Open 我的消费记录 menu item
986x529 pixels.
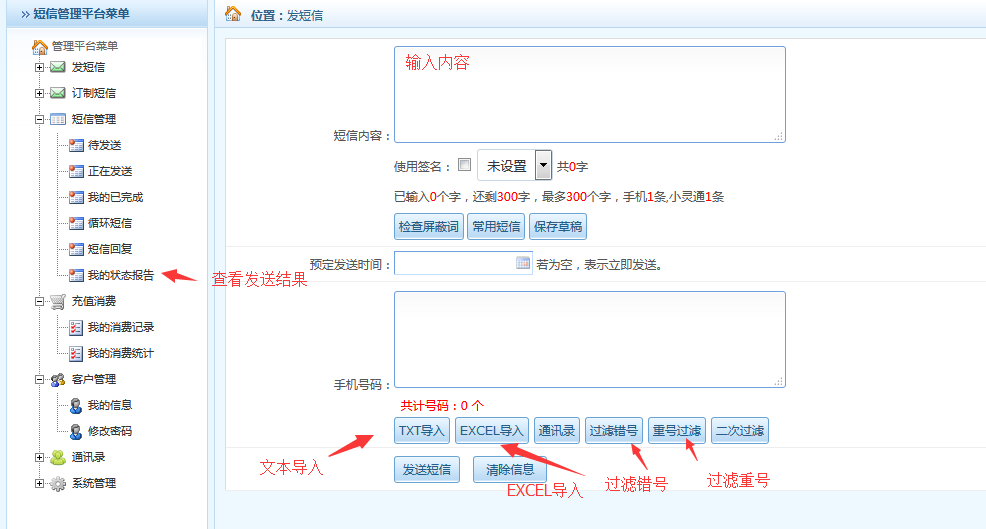pyautogui.click(x=121, y=327)
